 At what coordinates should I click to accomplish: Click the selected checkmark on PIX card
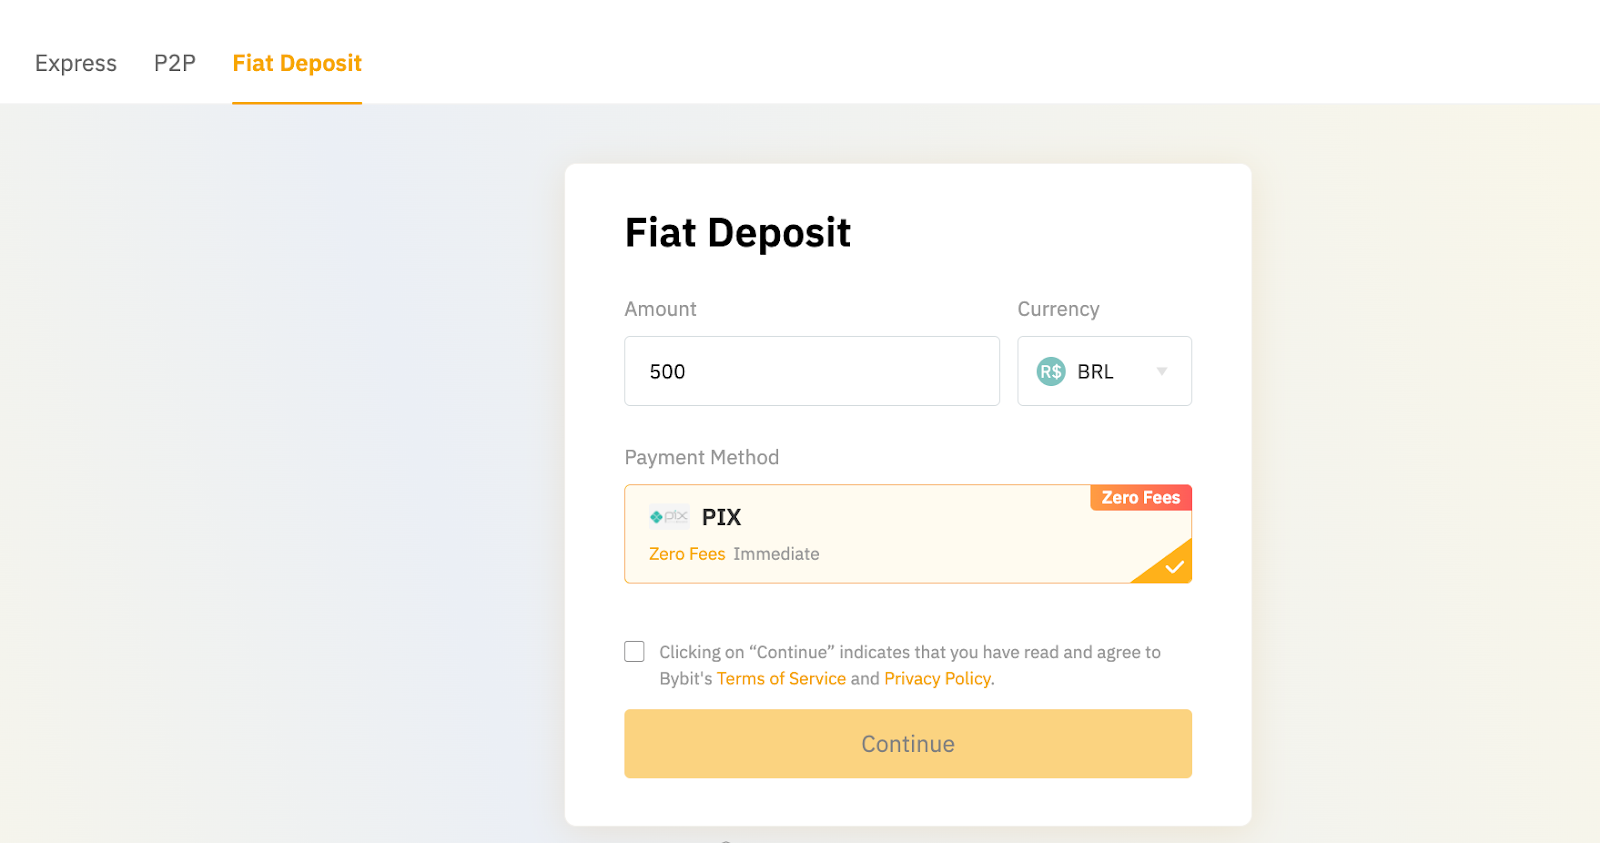click(x=1173, y=567)
